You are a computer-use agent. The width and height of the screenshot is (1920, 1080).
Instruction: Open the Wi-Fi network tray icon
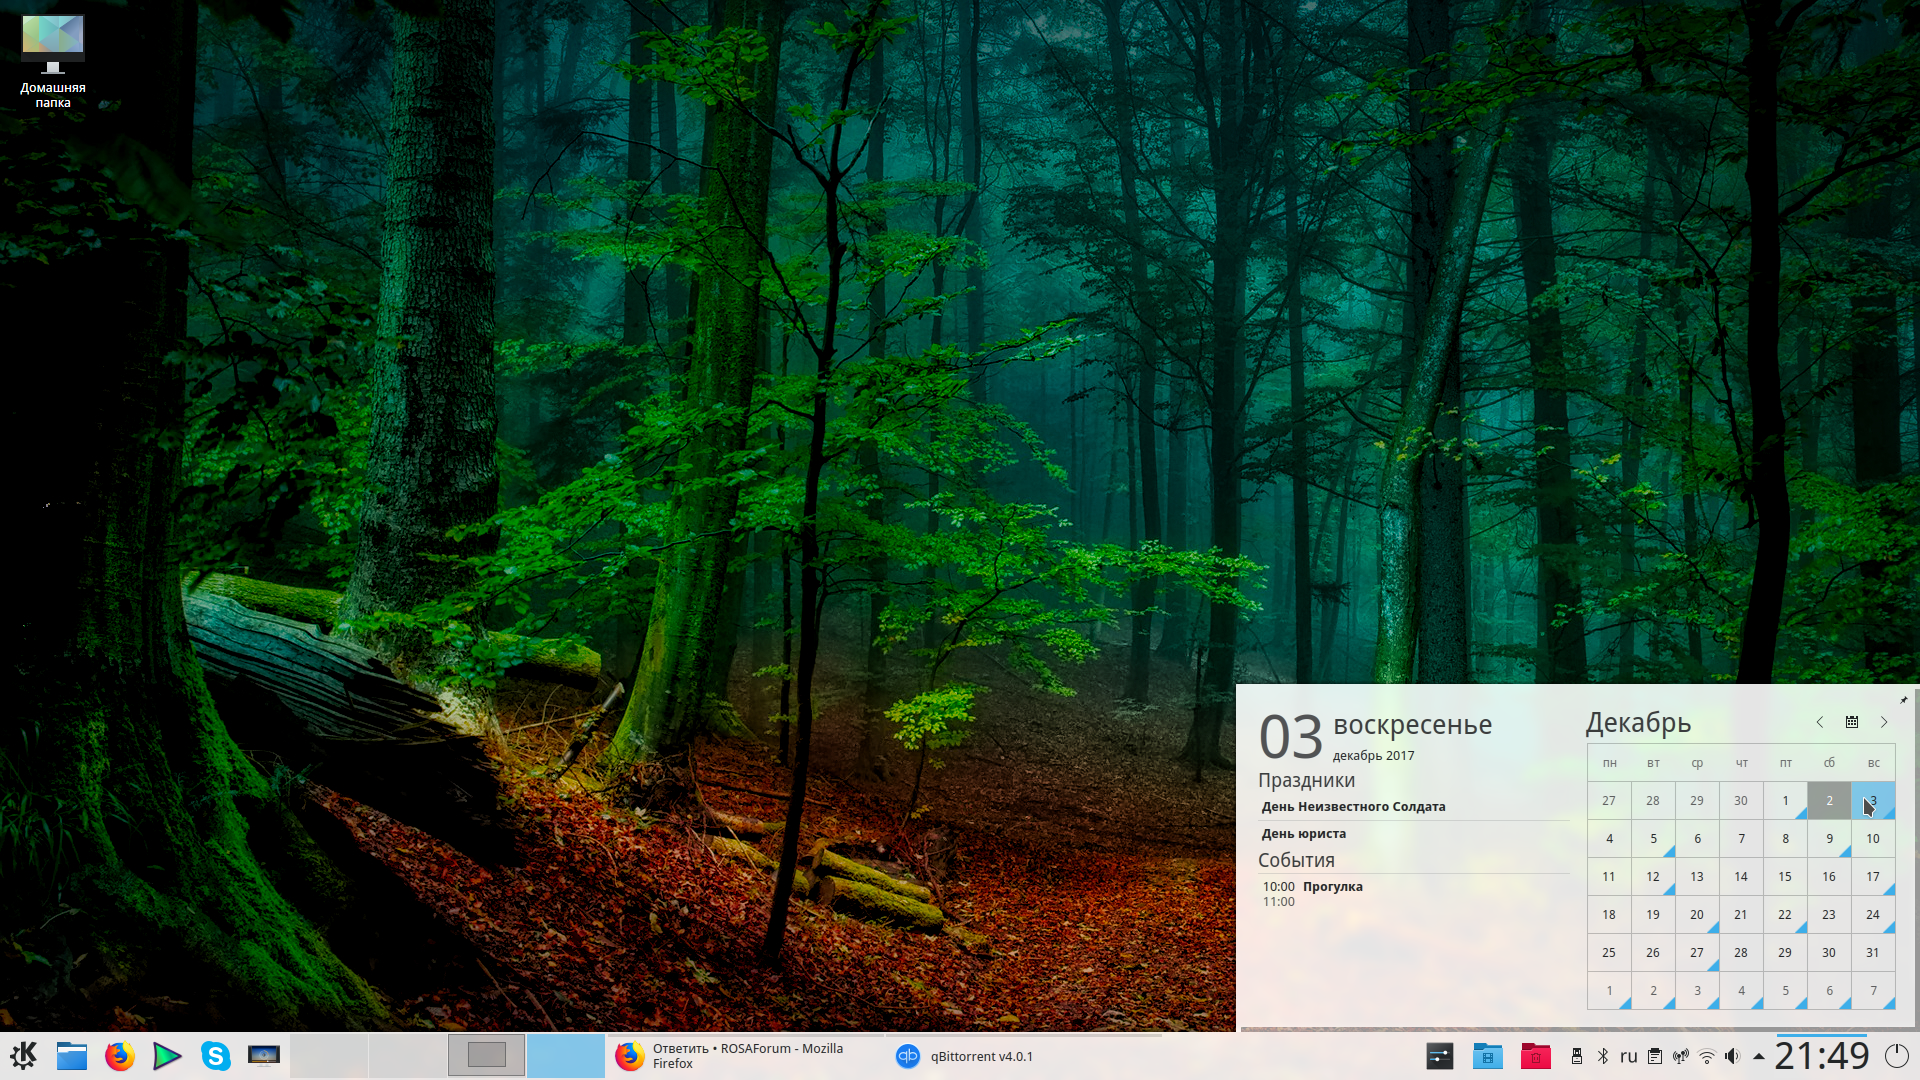pos(1707,1056)
